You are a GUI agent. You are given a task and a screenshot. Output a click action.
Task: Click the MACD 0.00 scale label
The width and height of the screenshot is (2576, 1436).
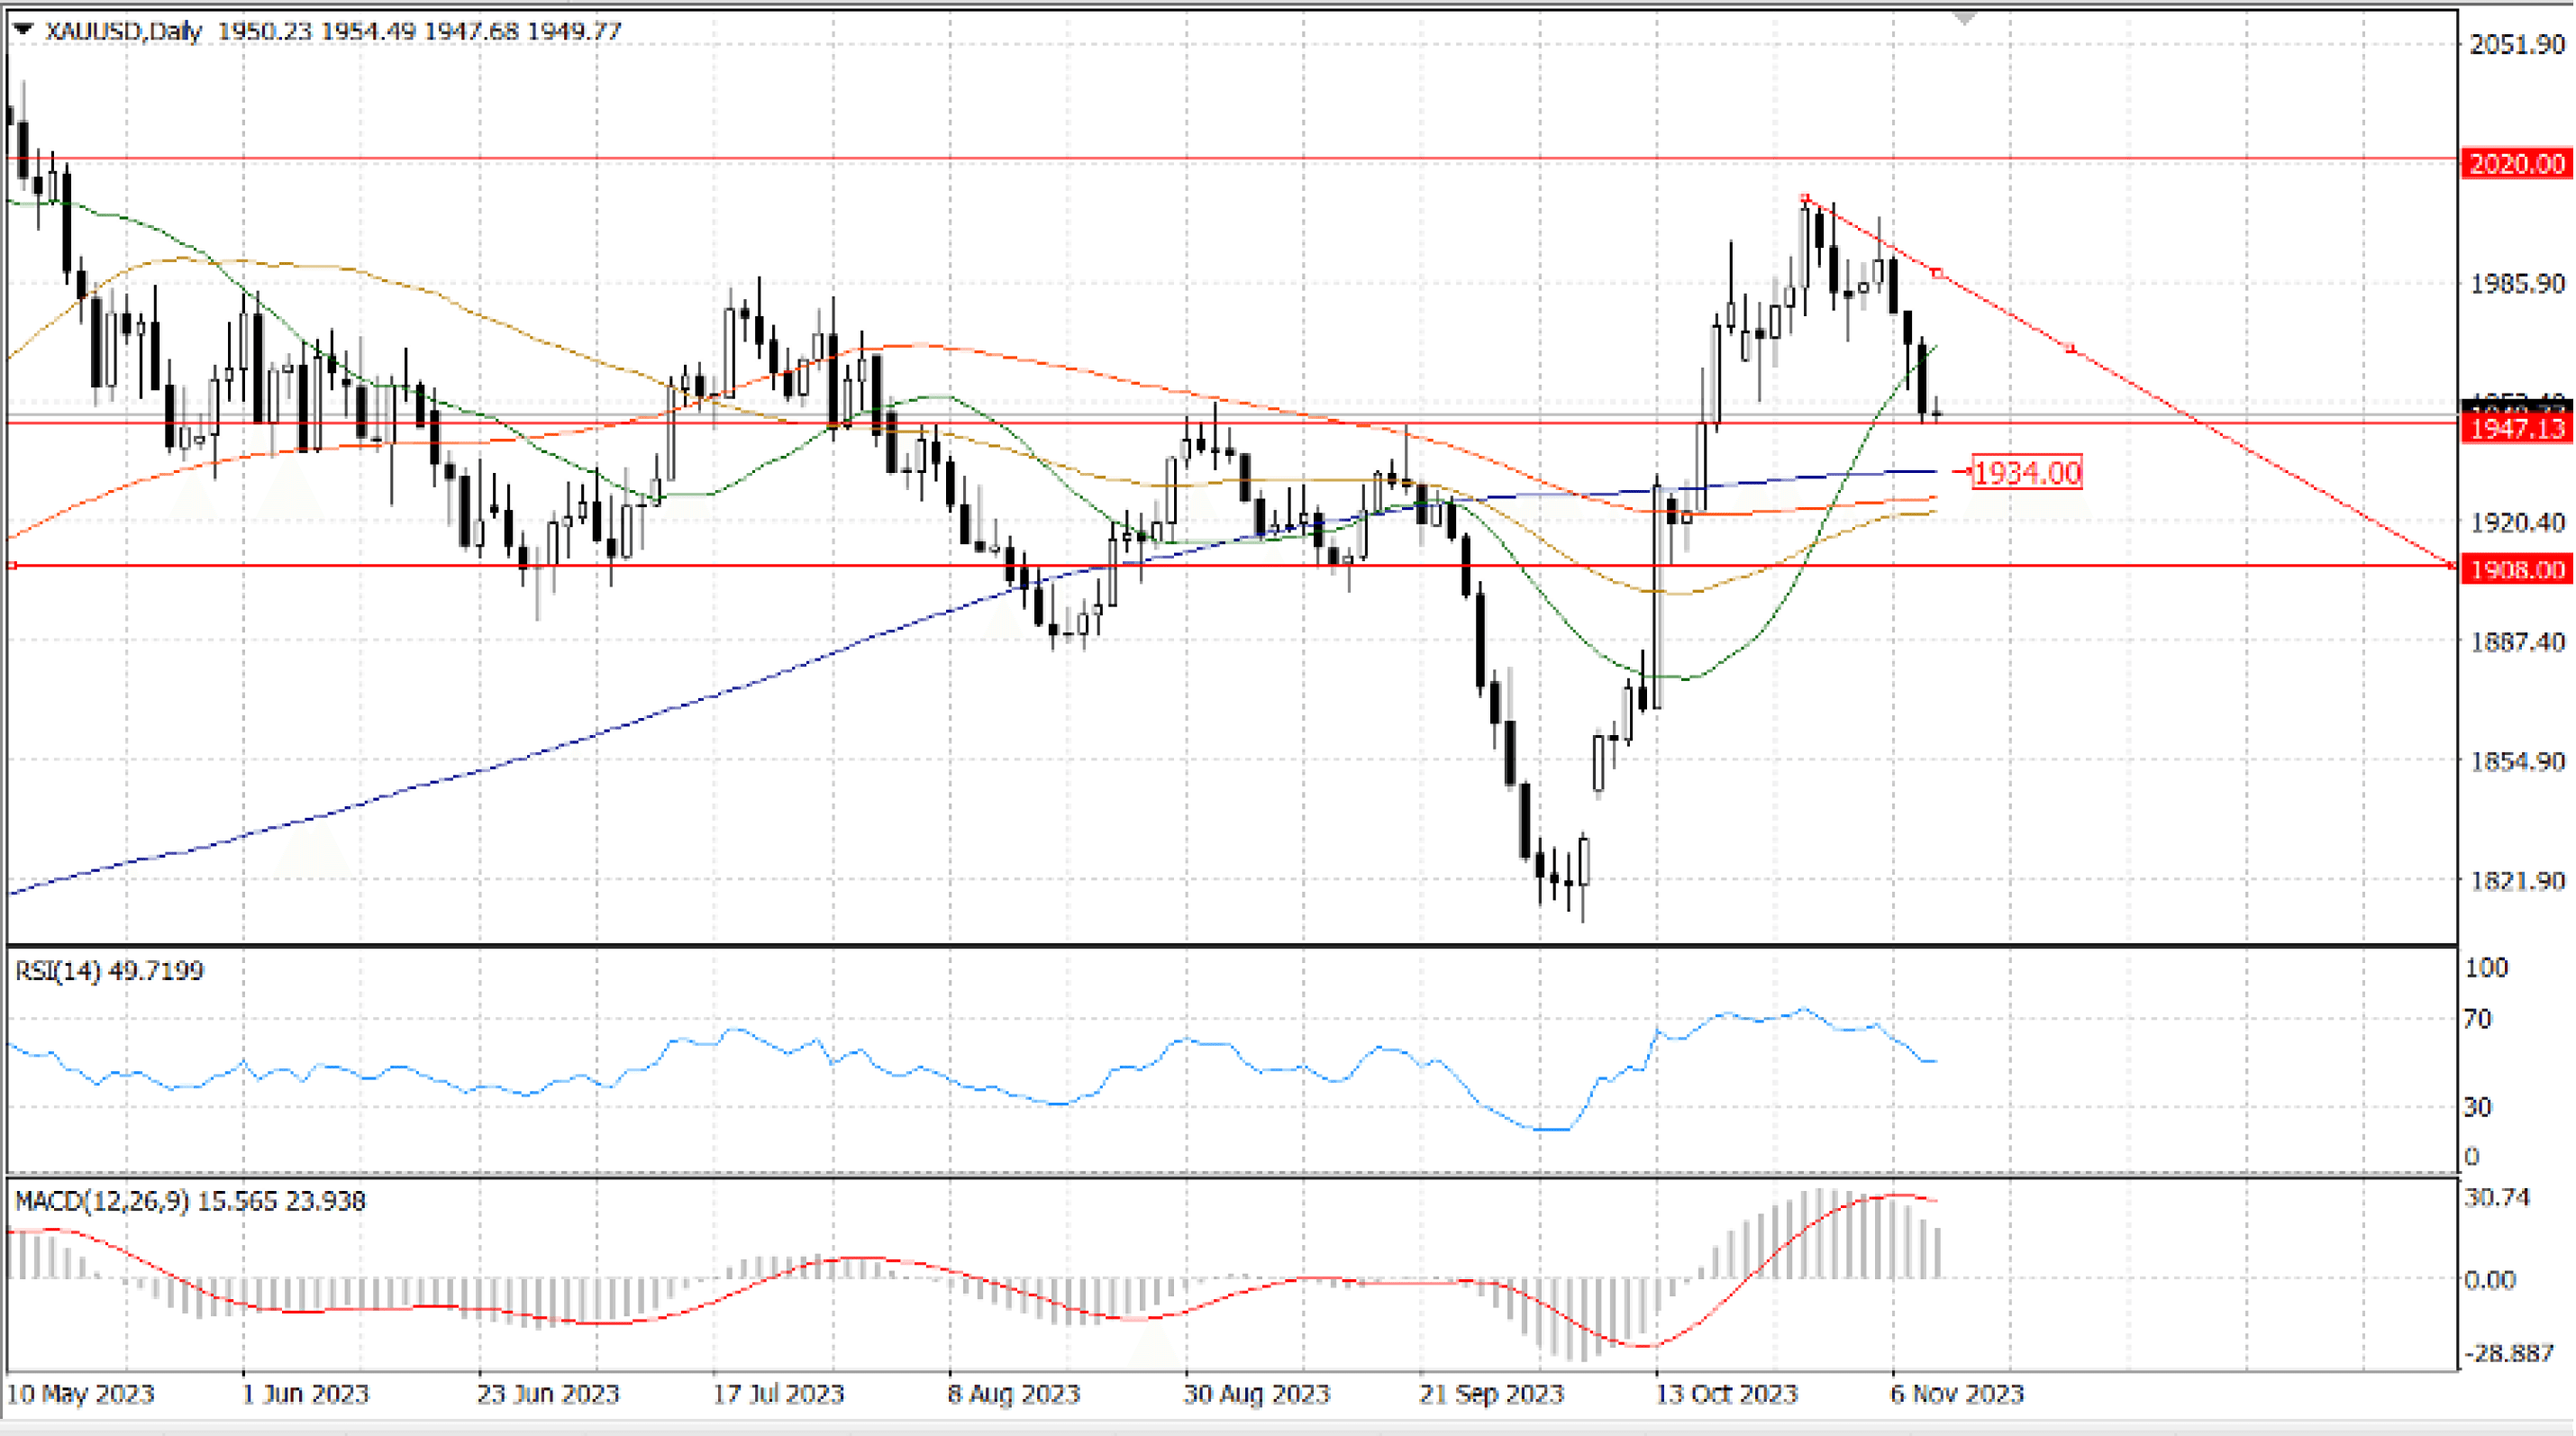pos(2490,1279)
